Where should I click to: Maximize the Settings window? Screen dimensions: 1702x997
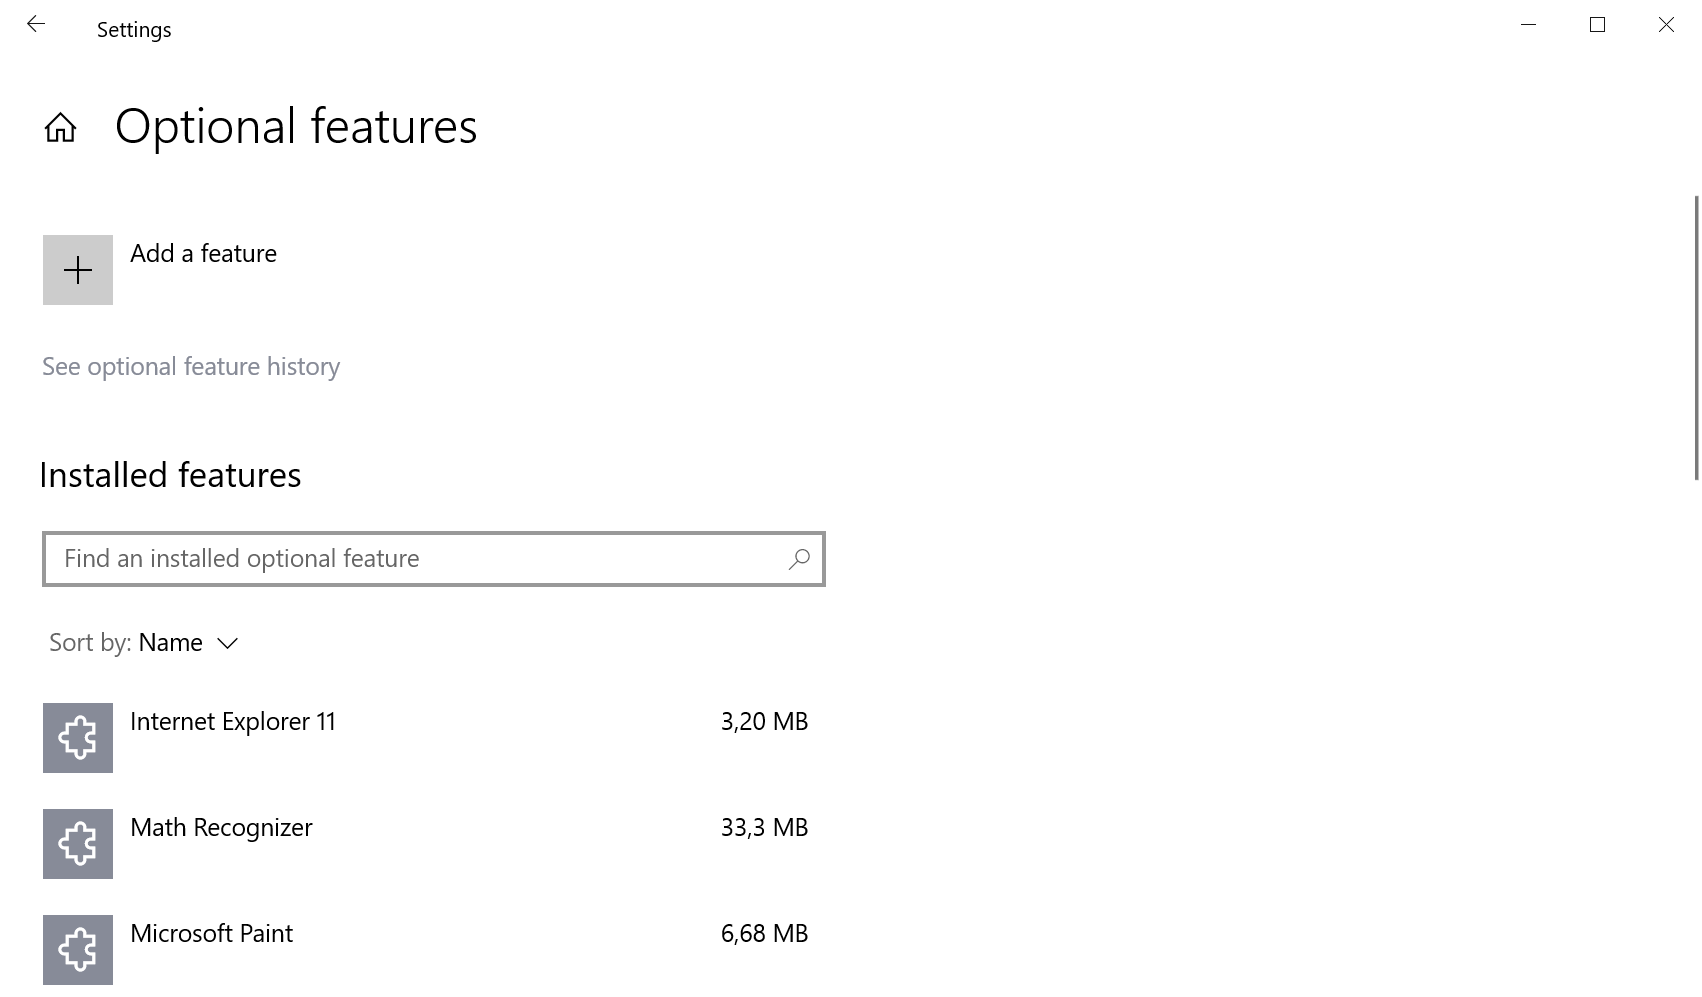[1597, 25]
